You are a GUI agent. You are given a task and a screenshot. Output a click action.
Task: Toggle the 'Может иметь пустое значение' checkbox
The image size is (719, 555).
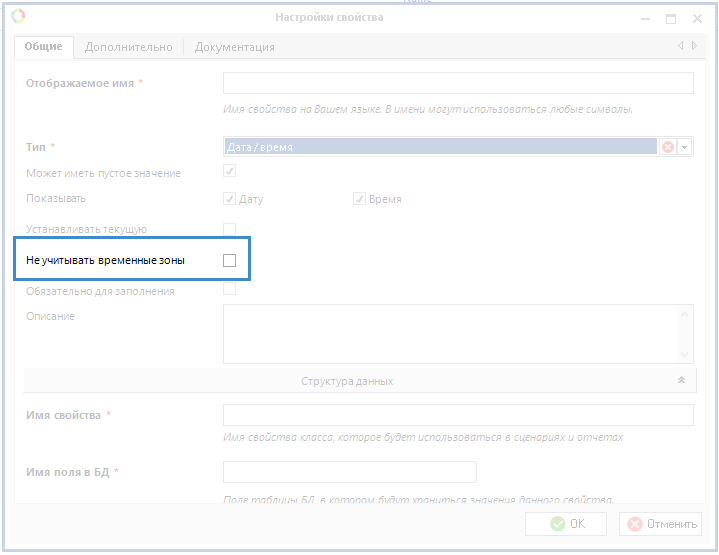(229, 173)
